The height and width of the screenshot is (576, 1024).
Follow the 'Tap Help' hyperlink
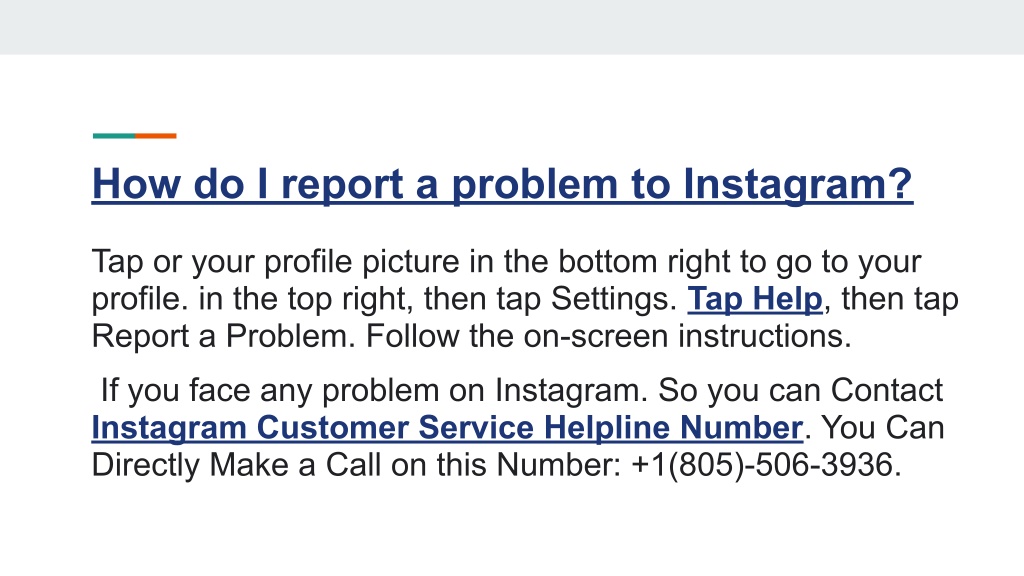[x=754, y=299]
